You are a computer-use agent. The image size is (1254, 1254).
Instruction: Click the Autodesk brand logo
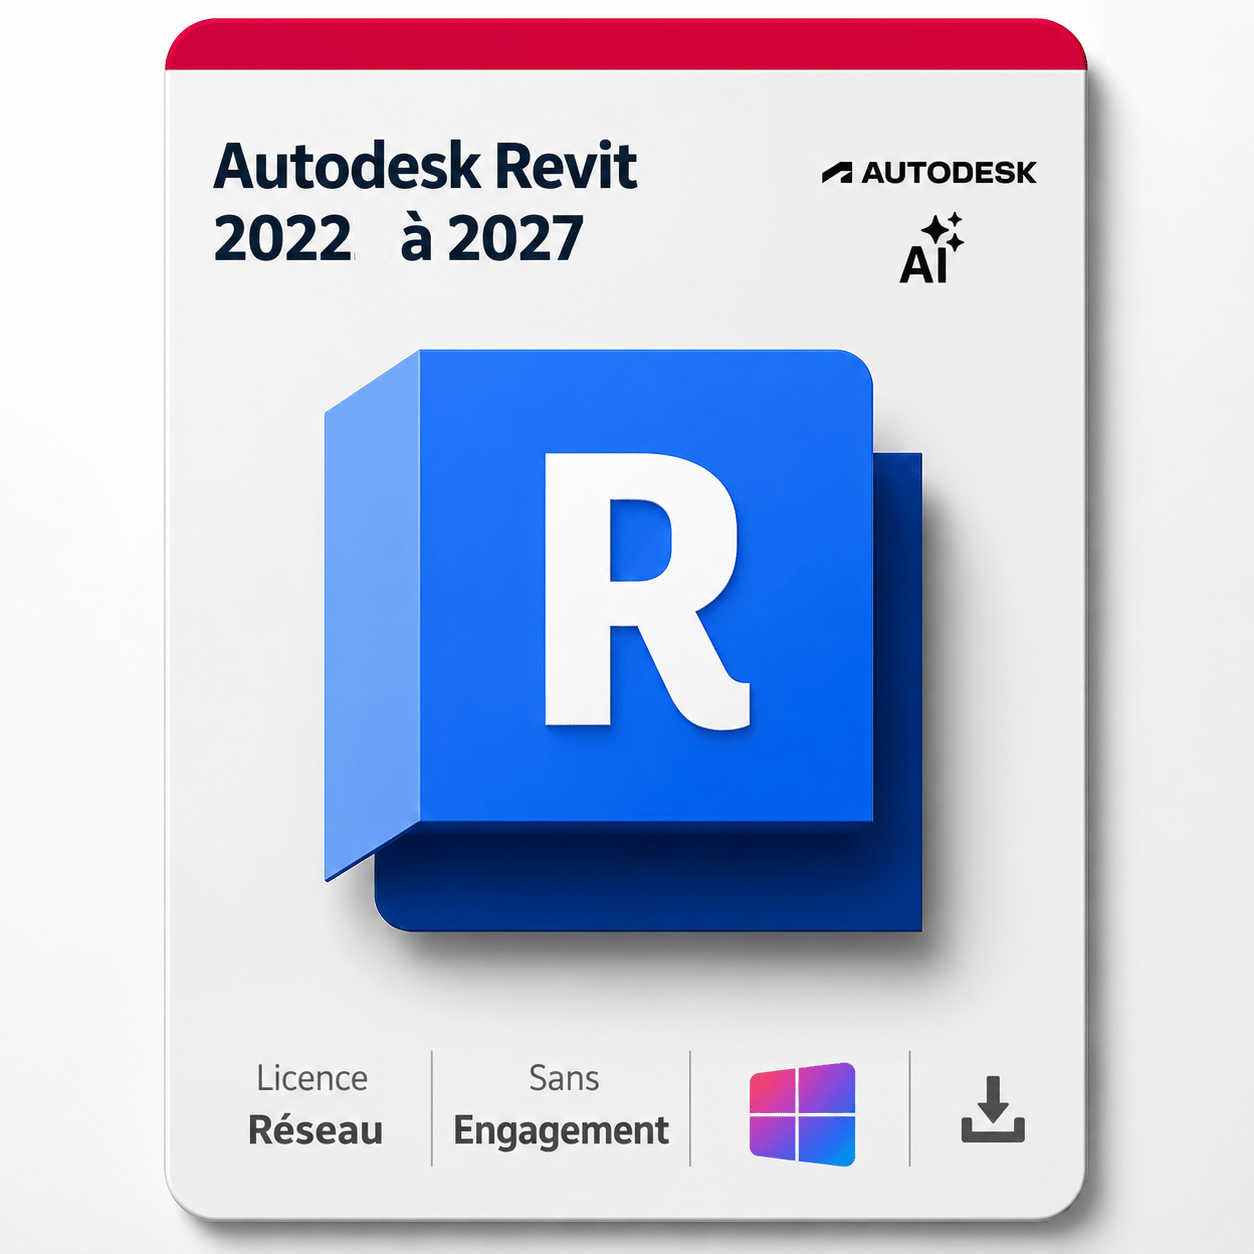coord(929,173)
